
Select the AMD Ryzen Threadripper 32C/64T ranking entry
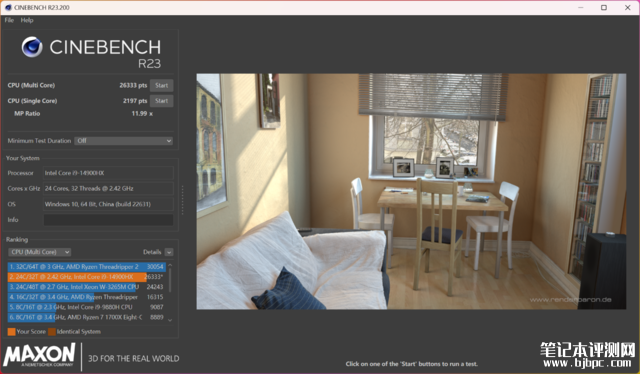coord(87,267)
